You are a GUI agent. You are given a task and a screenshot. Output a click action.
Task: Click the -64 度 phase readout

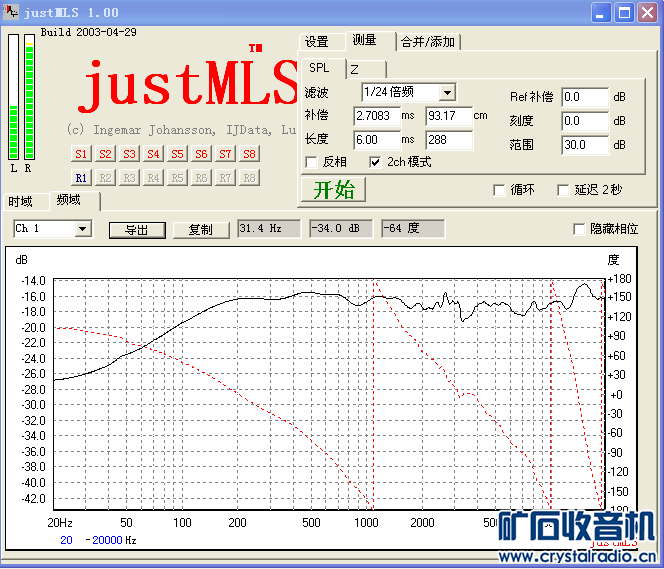pos(413,229)
